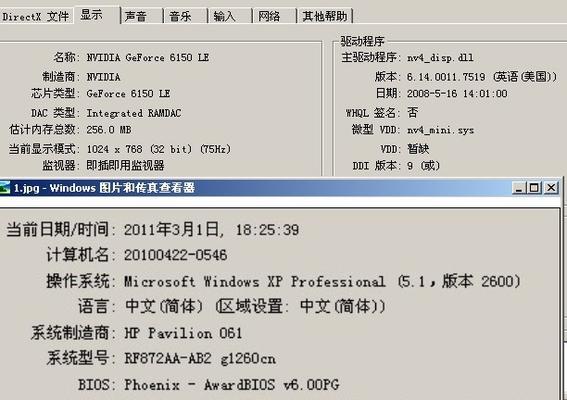Click the 即插即用监视器 monitor value
The height and width of the screenshot is (400, 567).
click(125, 166)
